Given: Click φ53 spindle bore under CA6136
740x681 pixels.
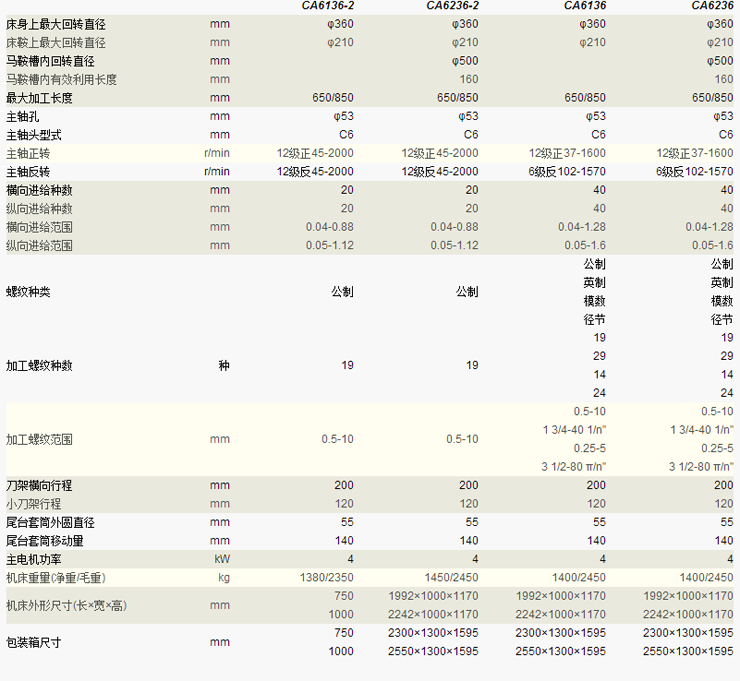Looking at the screenshot, I should [x=596, y=116].
